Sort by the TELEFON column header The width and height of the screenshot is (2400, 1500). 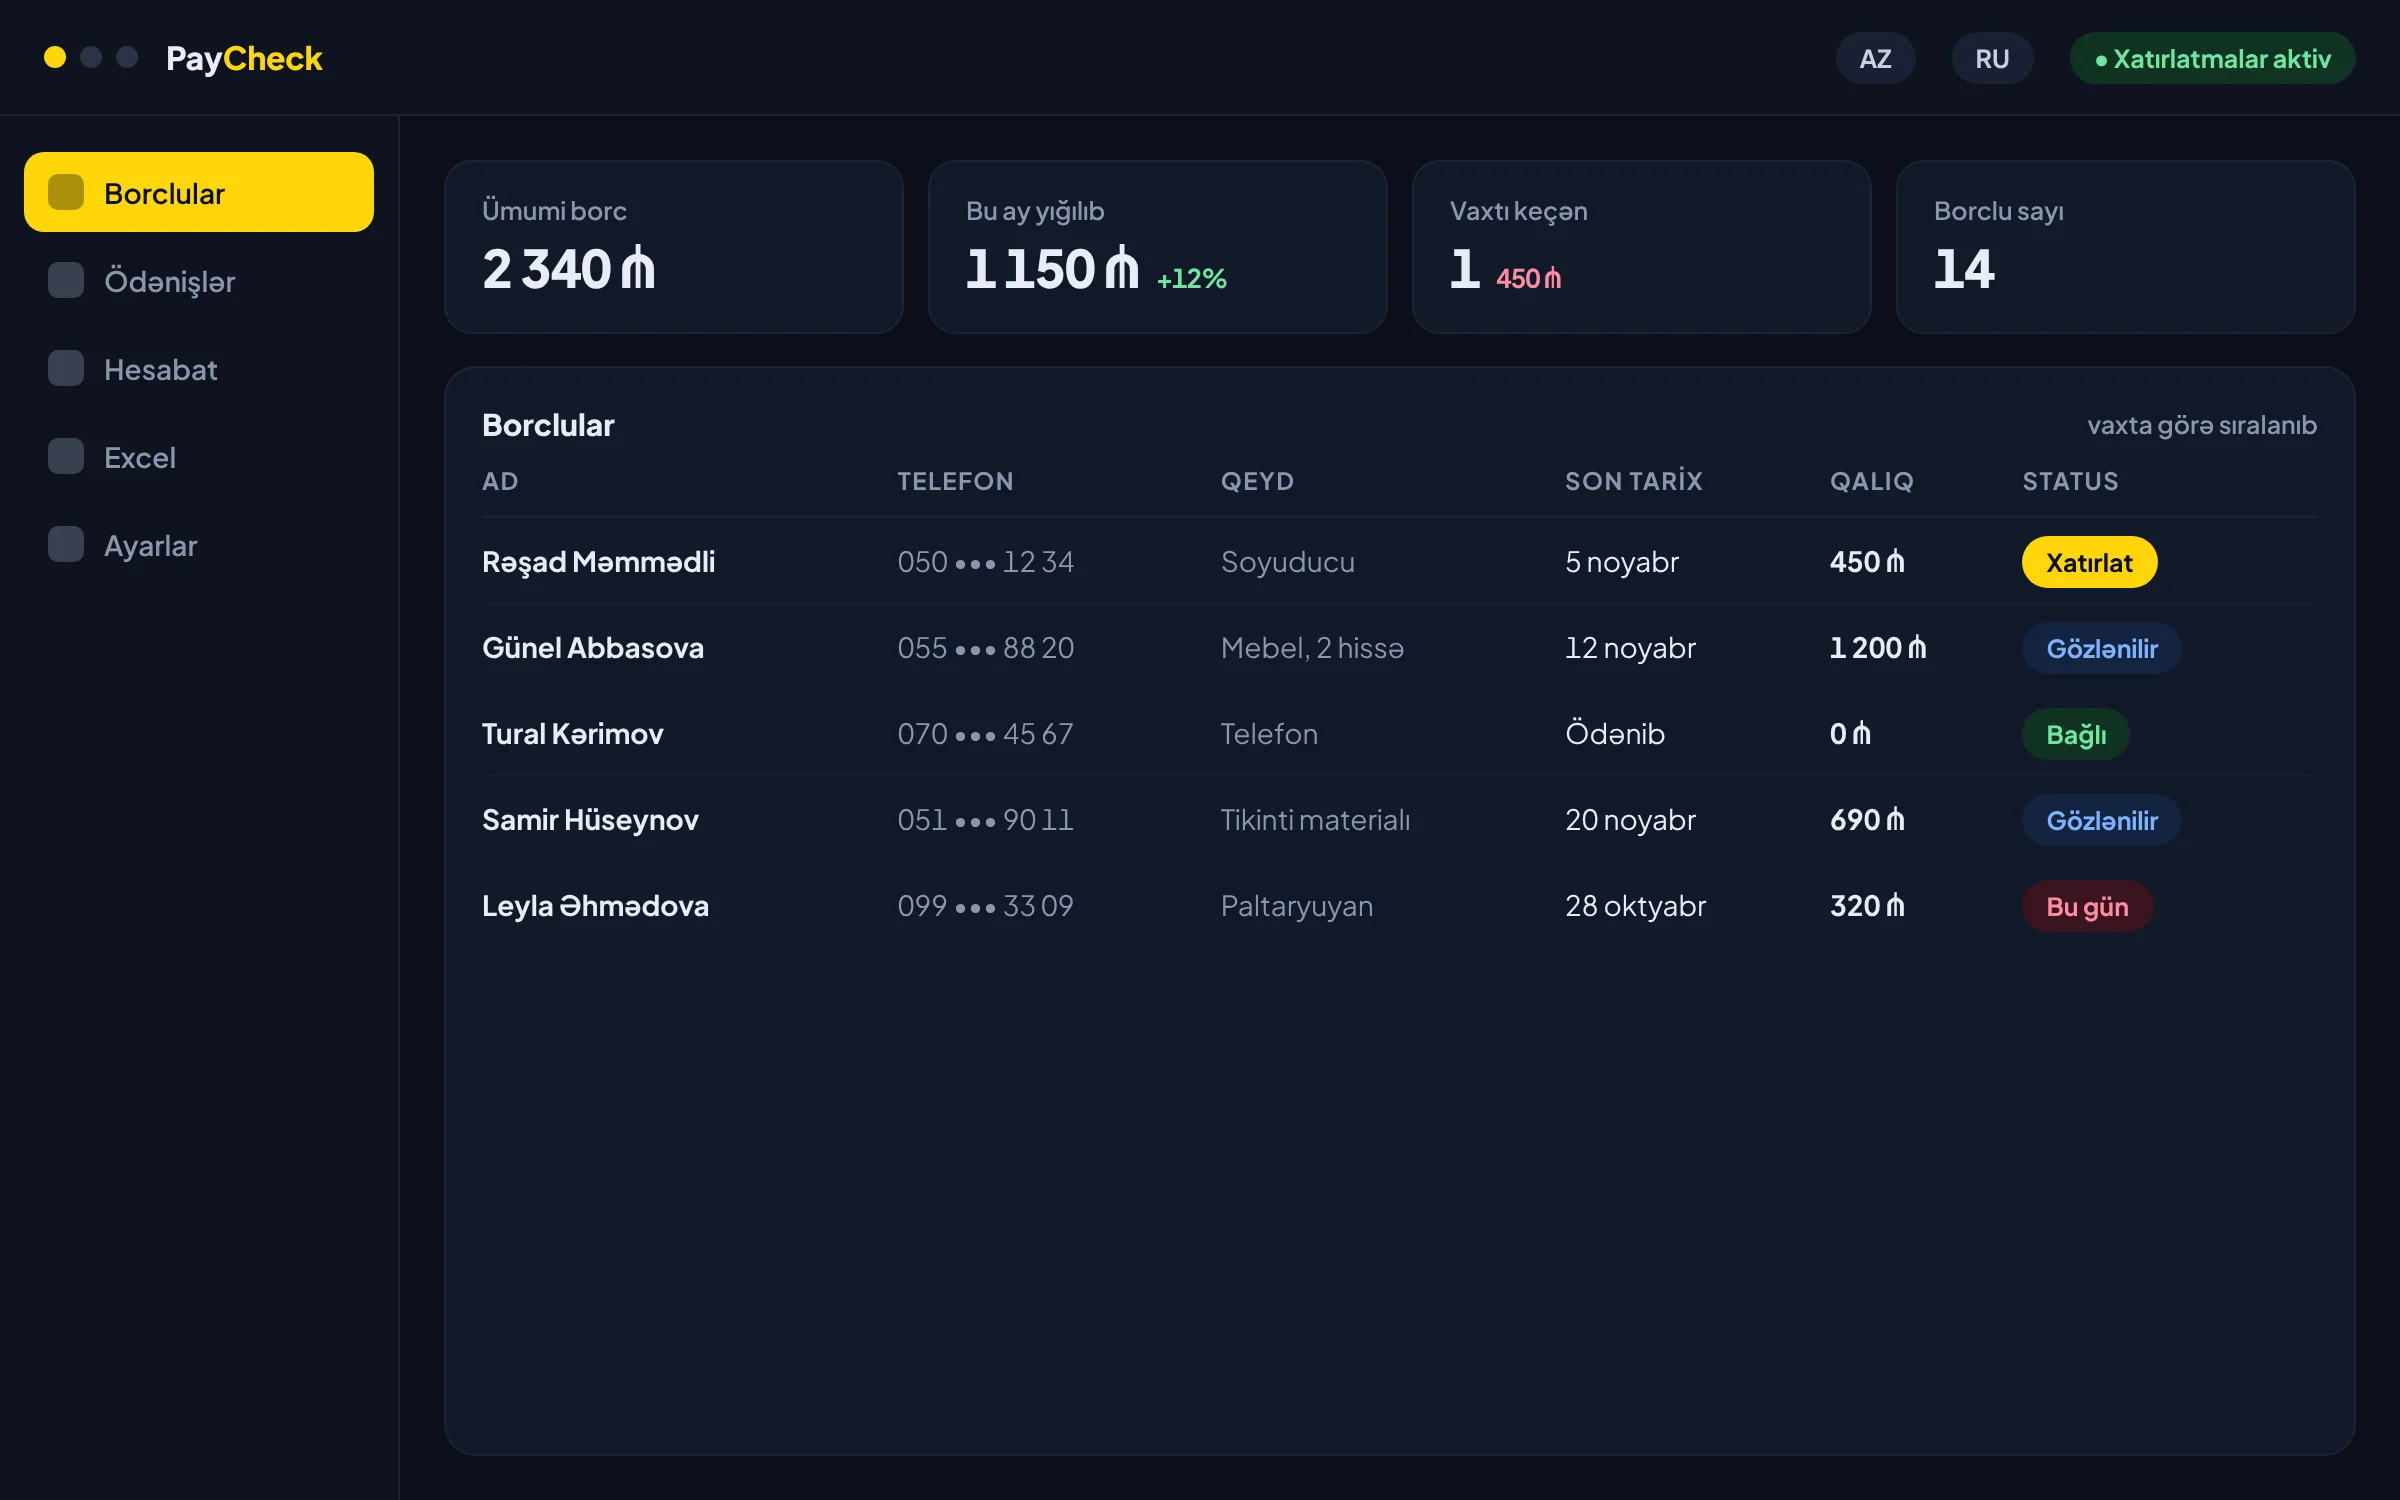click(955, 481)
